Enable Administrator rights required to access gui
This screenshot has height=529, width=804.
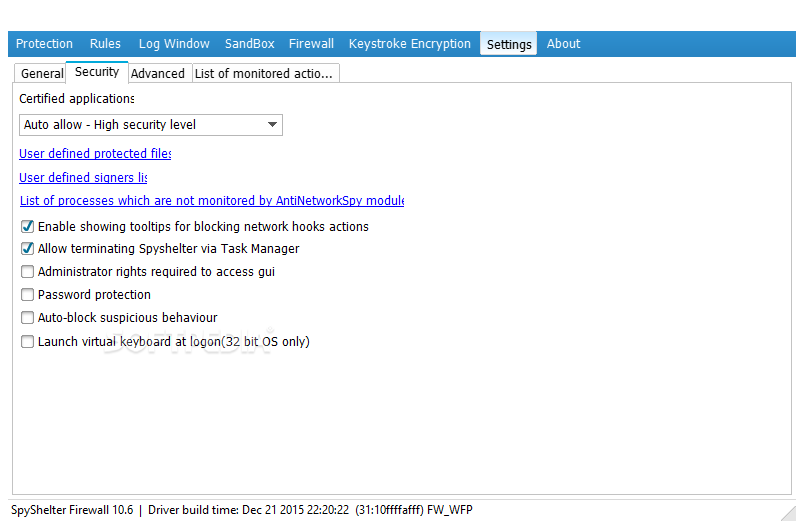click(x=28, y=271)
